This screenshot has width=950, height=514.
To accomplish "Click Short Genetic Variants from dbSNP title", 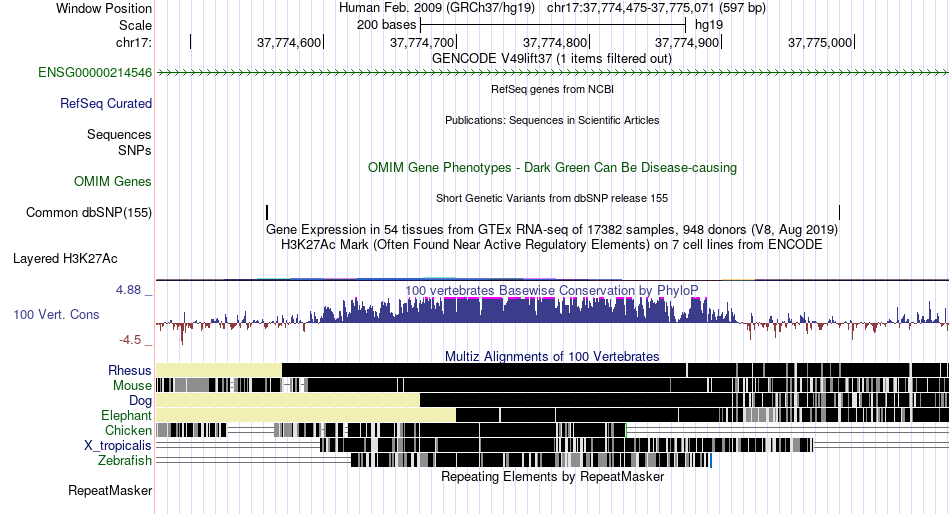I will pyautogui.click(x=552, y=198).
